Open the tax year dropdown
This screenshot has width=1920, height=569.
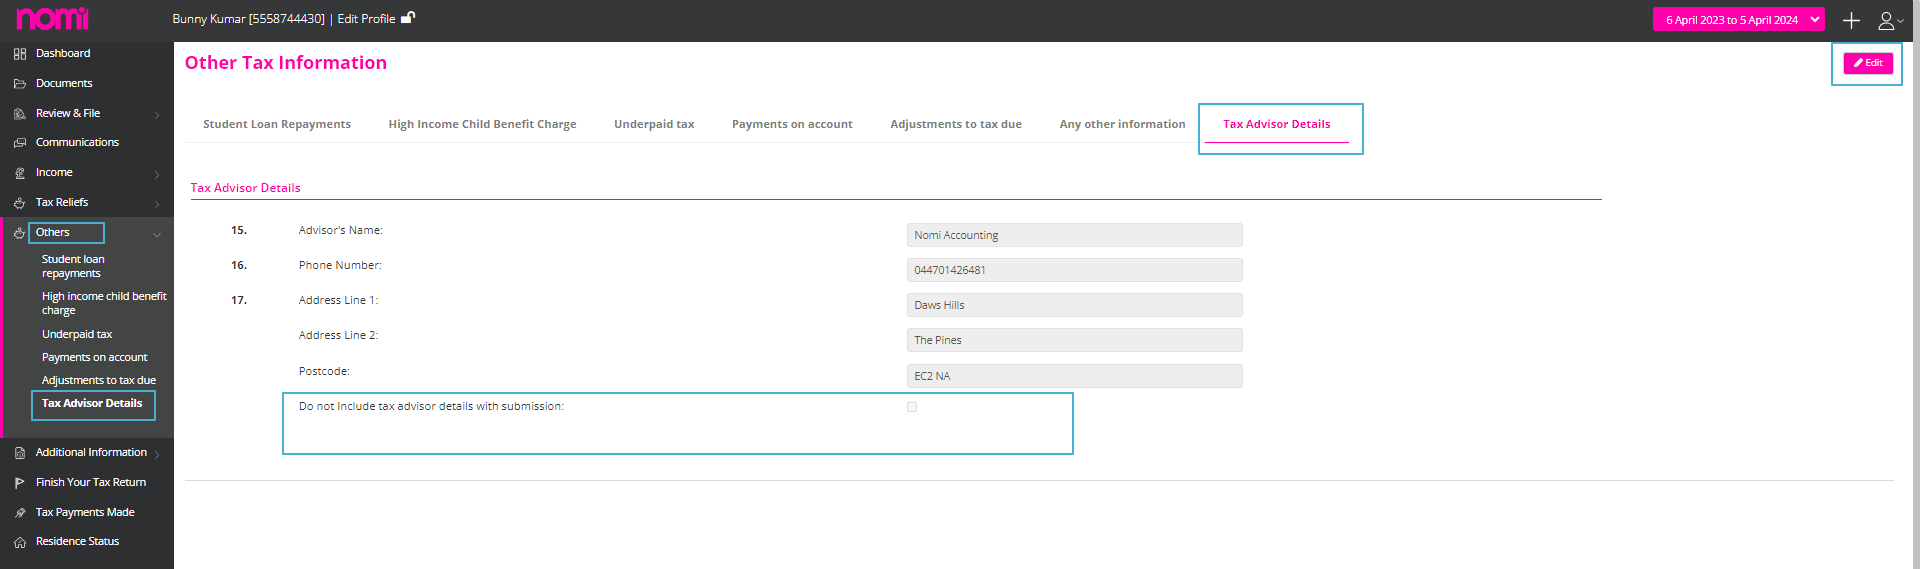[x=1738, y=20]
